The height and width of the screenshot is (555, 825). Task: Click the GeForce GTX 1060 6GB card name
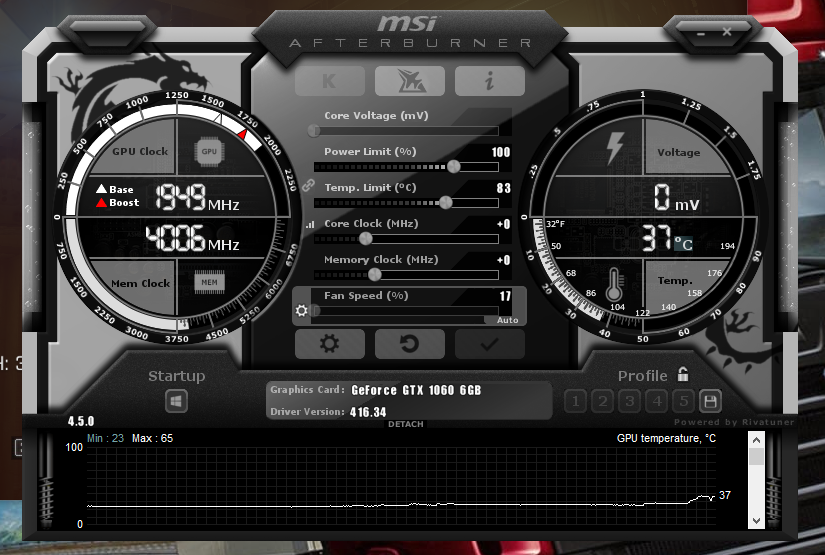point(416,390)
